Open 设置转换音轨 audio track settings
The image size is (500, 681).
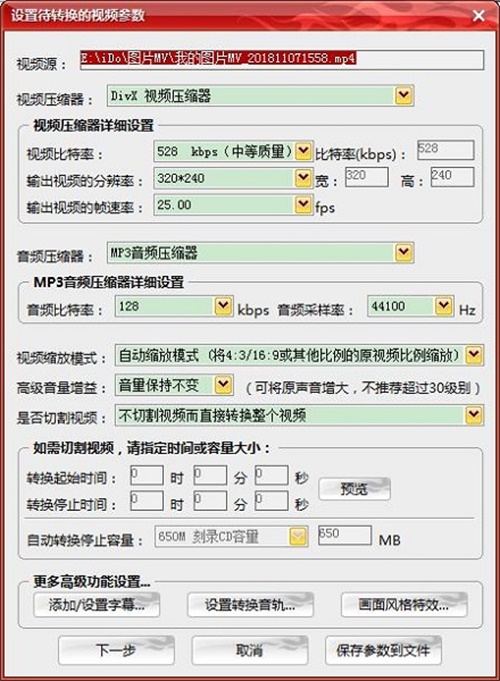click(250, 605)
